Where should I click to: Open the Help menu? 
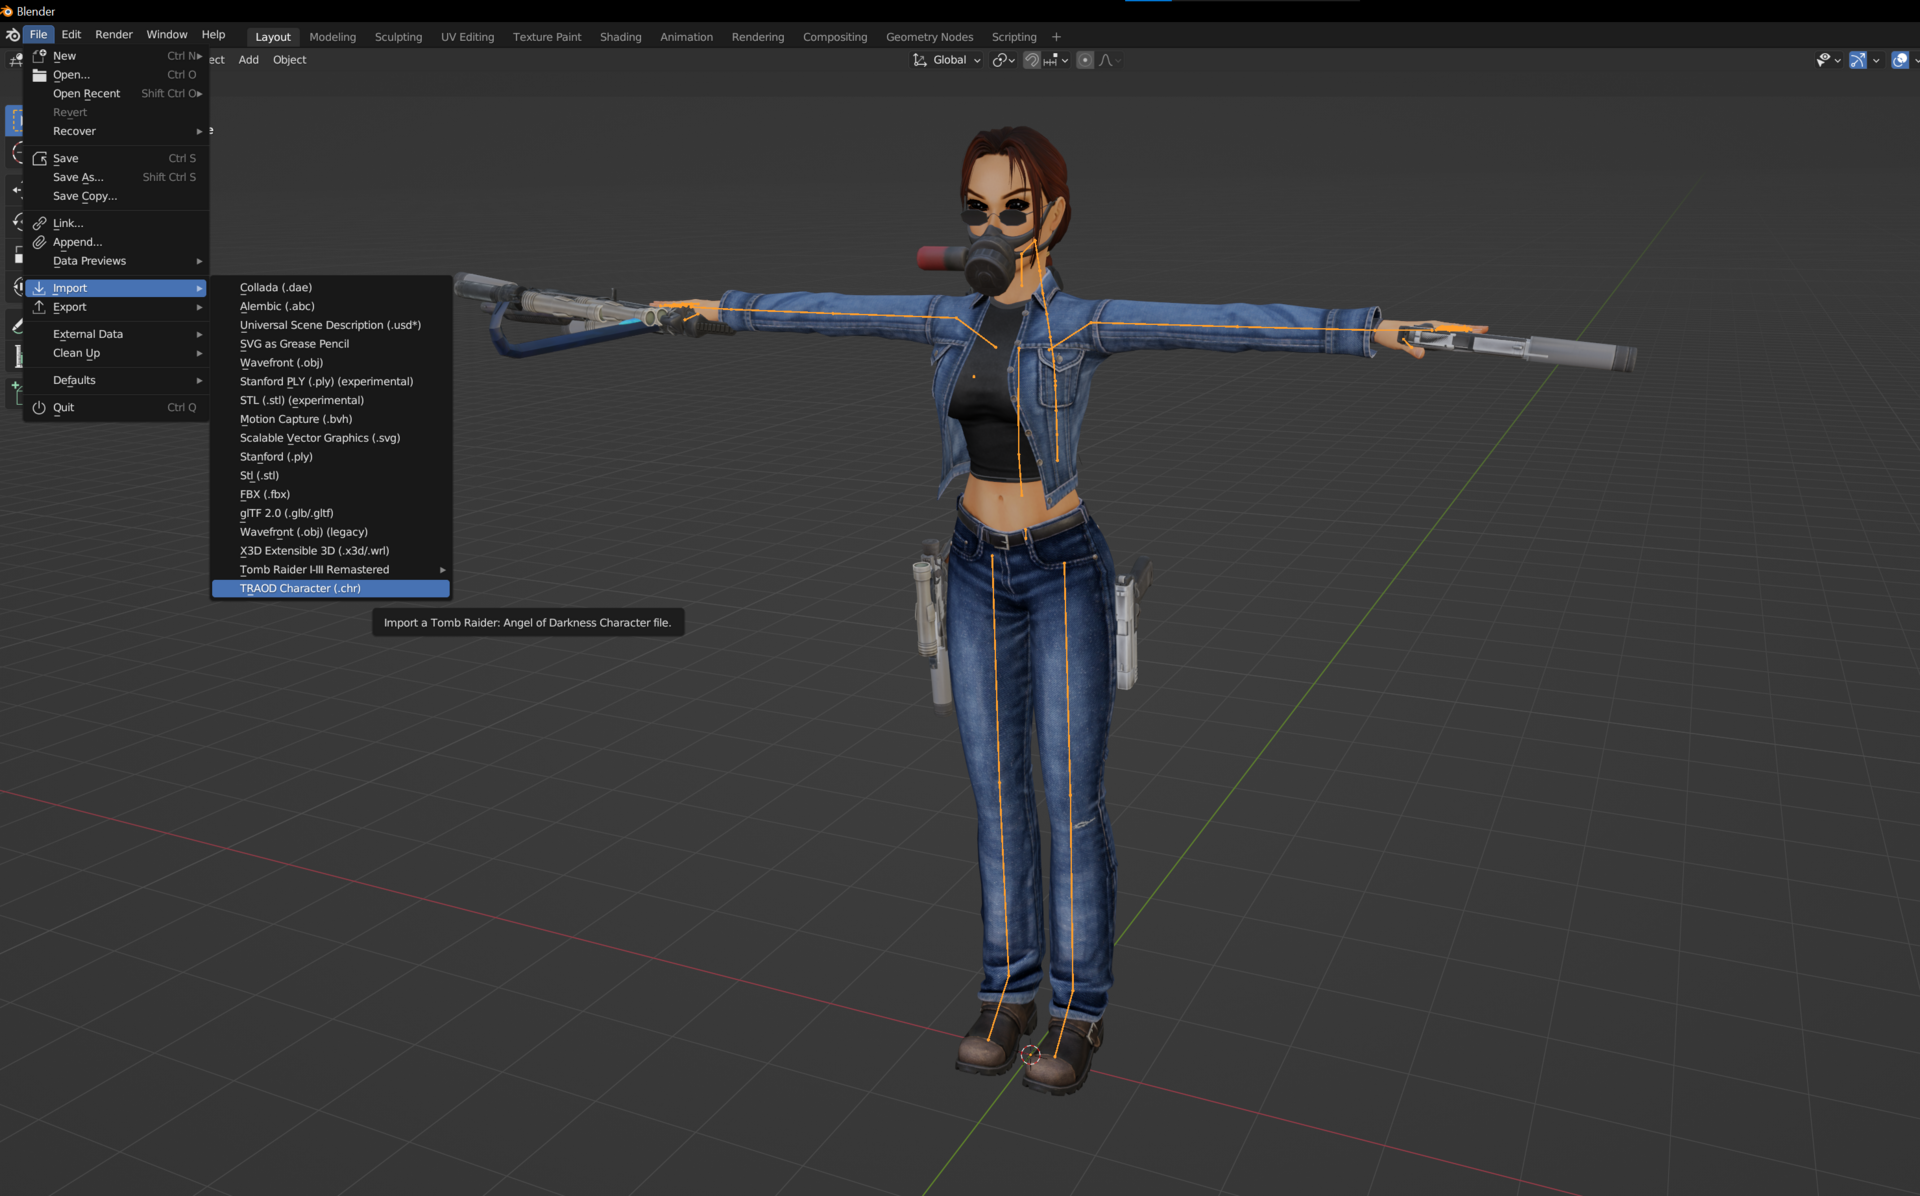click(213, 35)
